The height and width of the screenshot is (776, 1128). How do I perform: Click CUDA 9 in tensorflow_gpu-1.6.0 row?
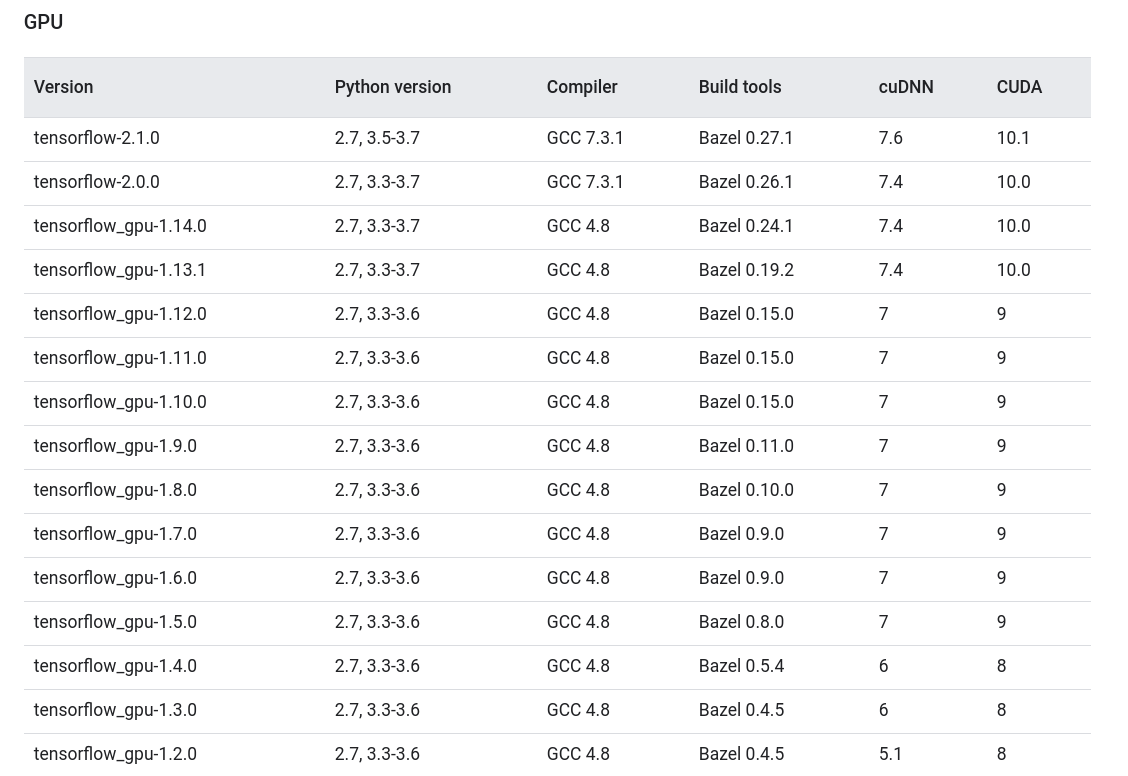(x=1001, y=578)
